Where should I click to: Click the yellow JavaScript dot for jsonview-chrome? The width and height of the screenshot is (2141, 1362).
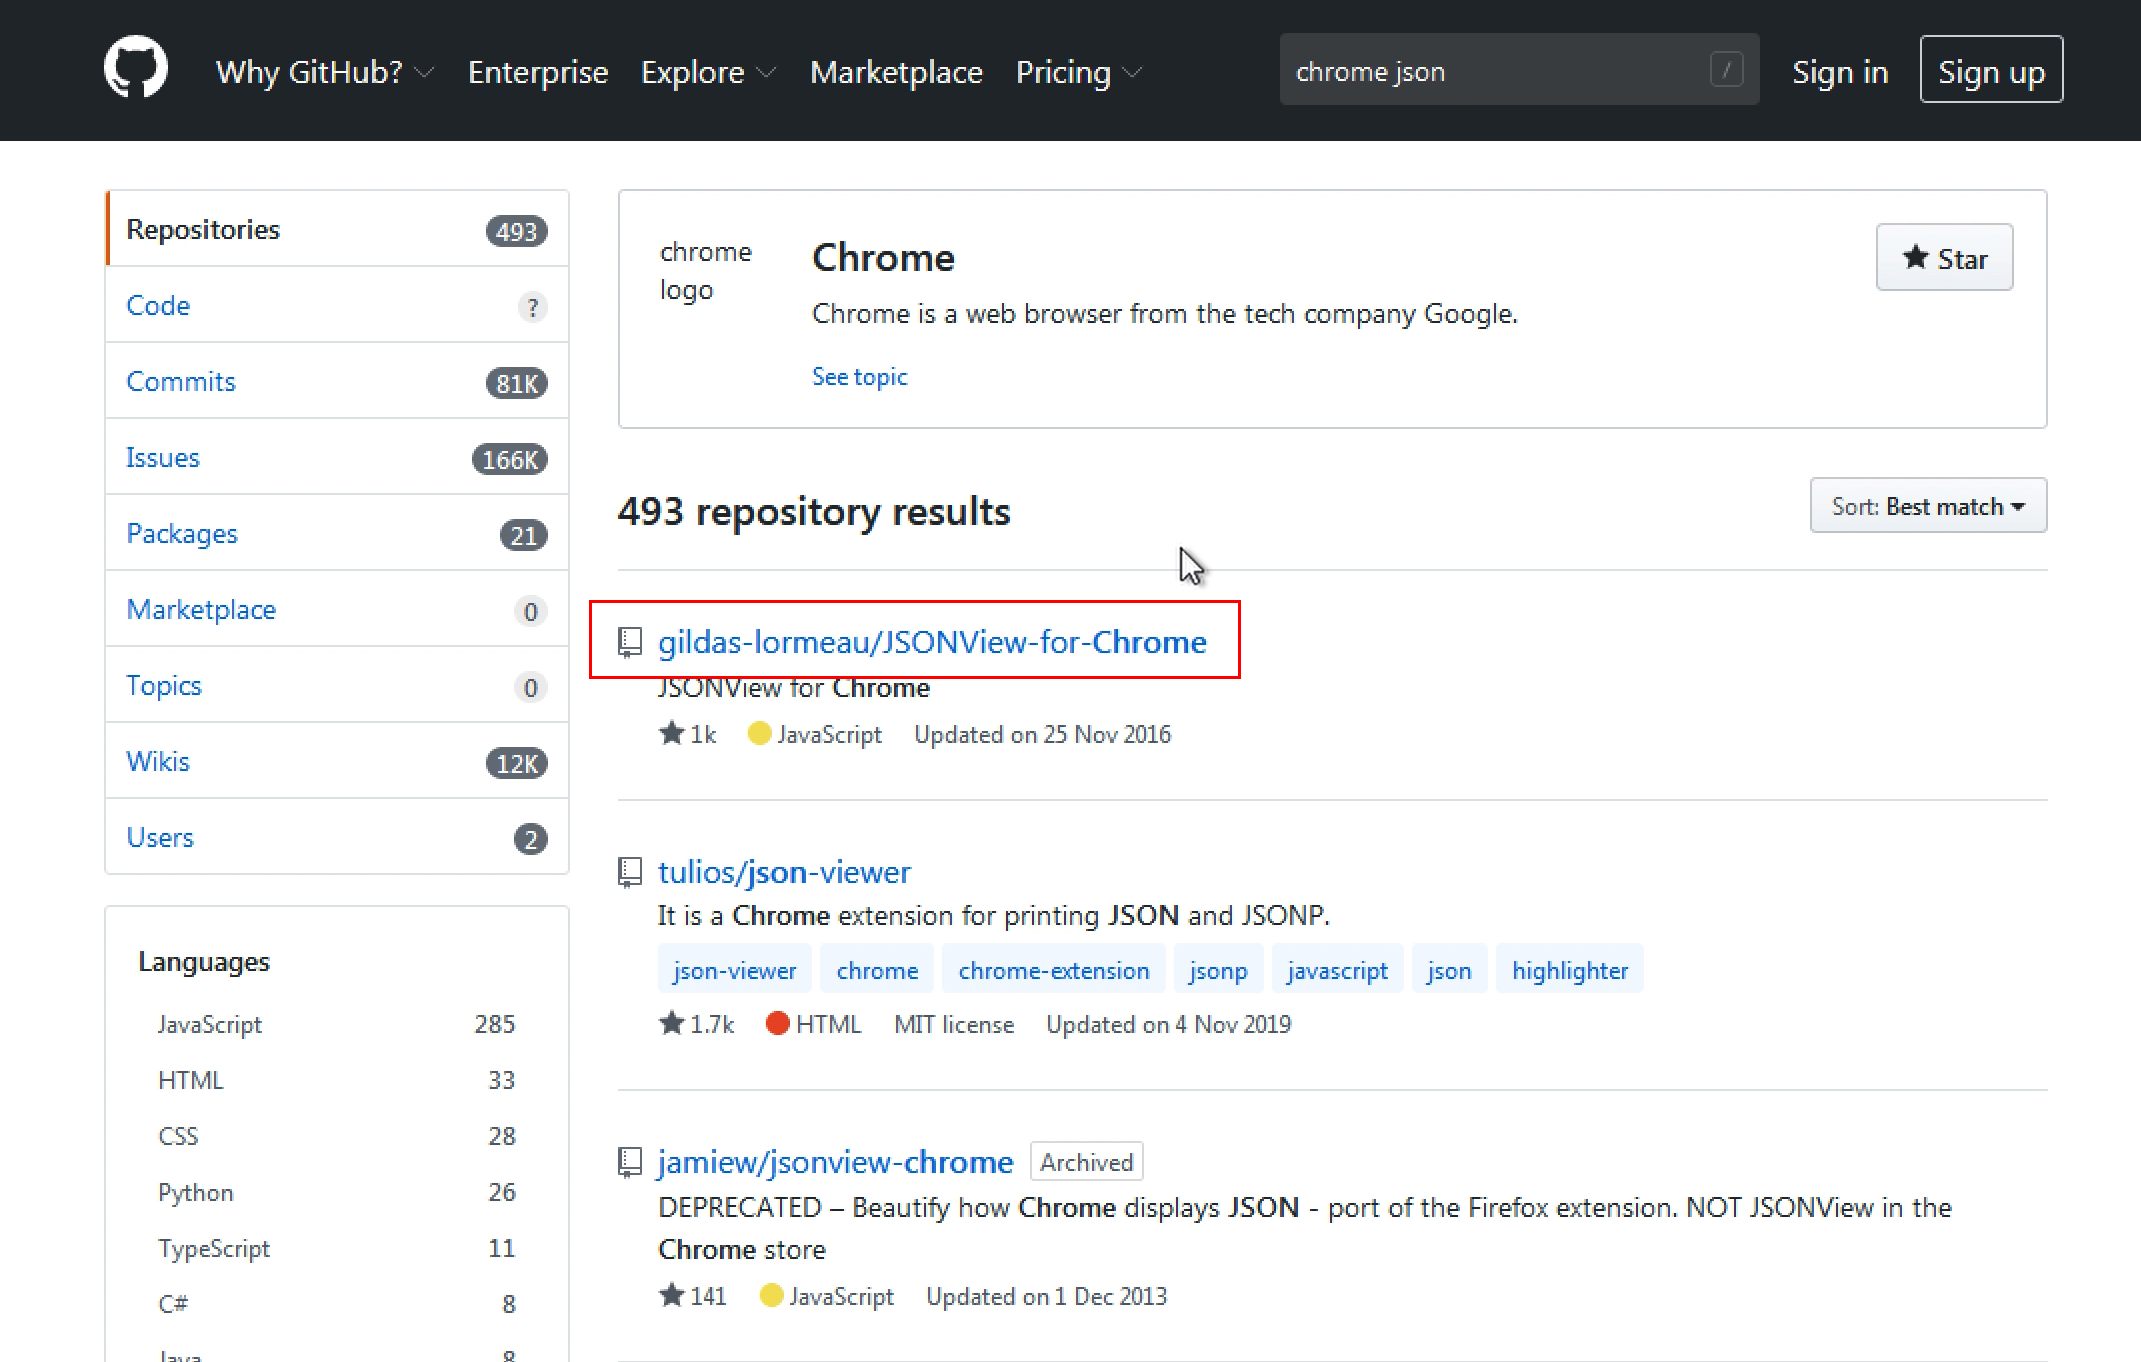[x=771, y=1295]
